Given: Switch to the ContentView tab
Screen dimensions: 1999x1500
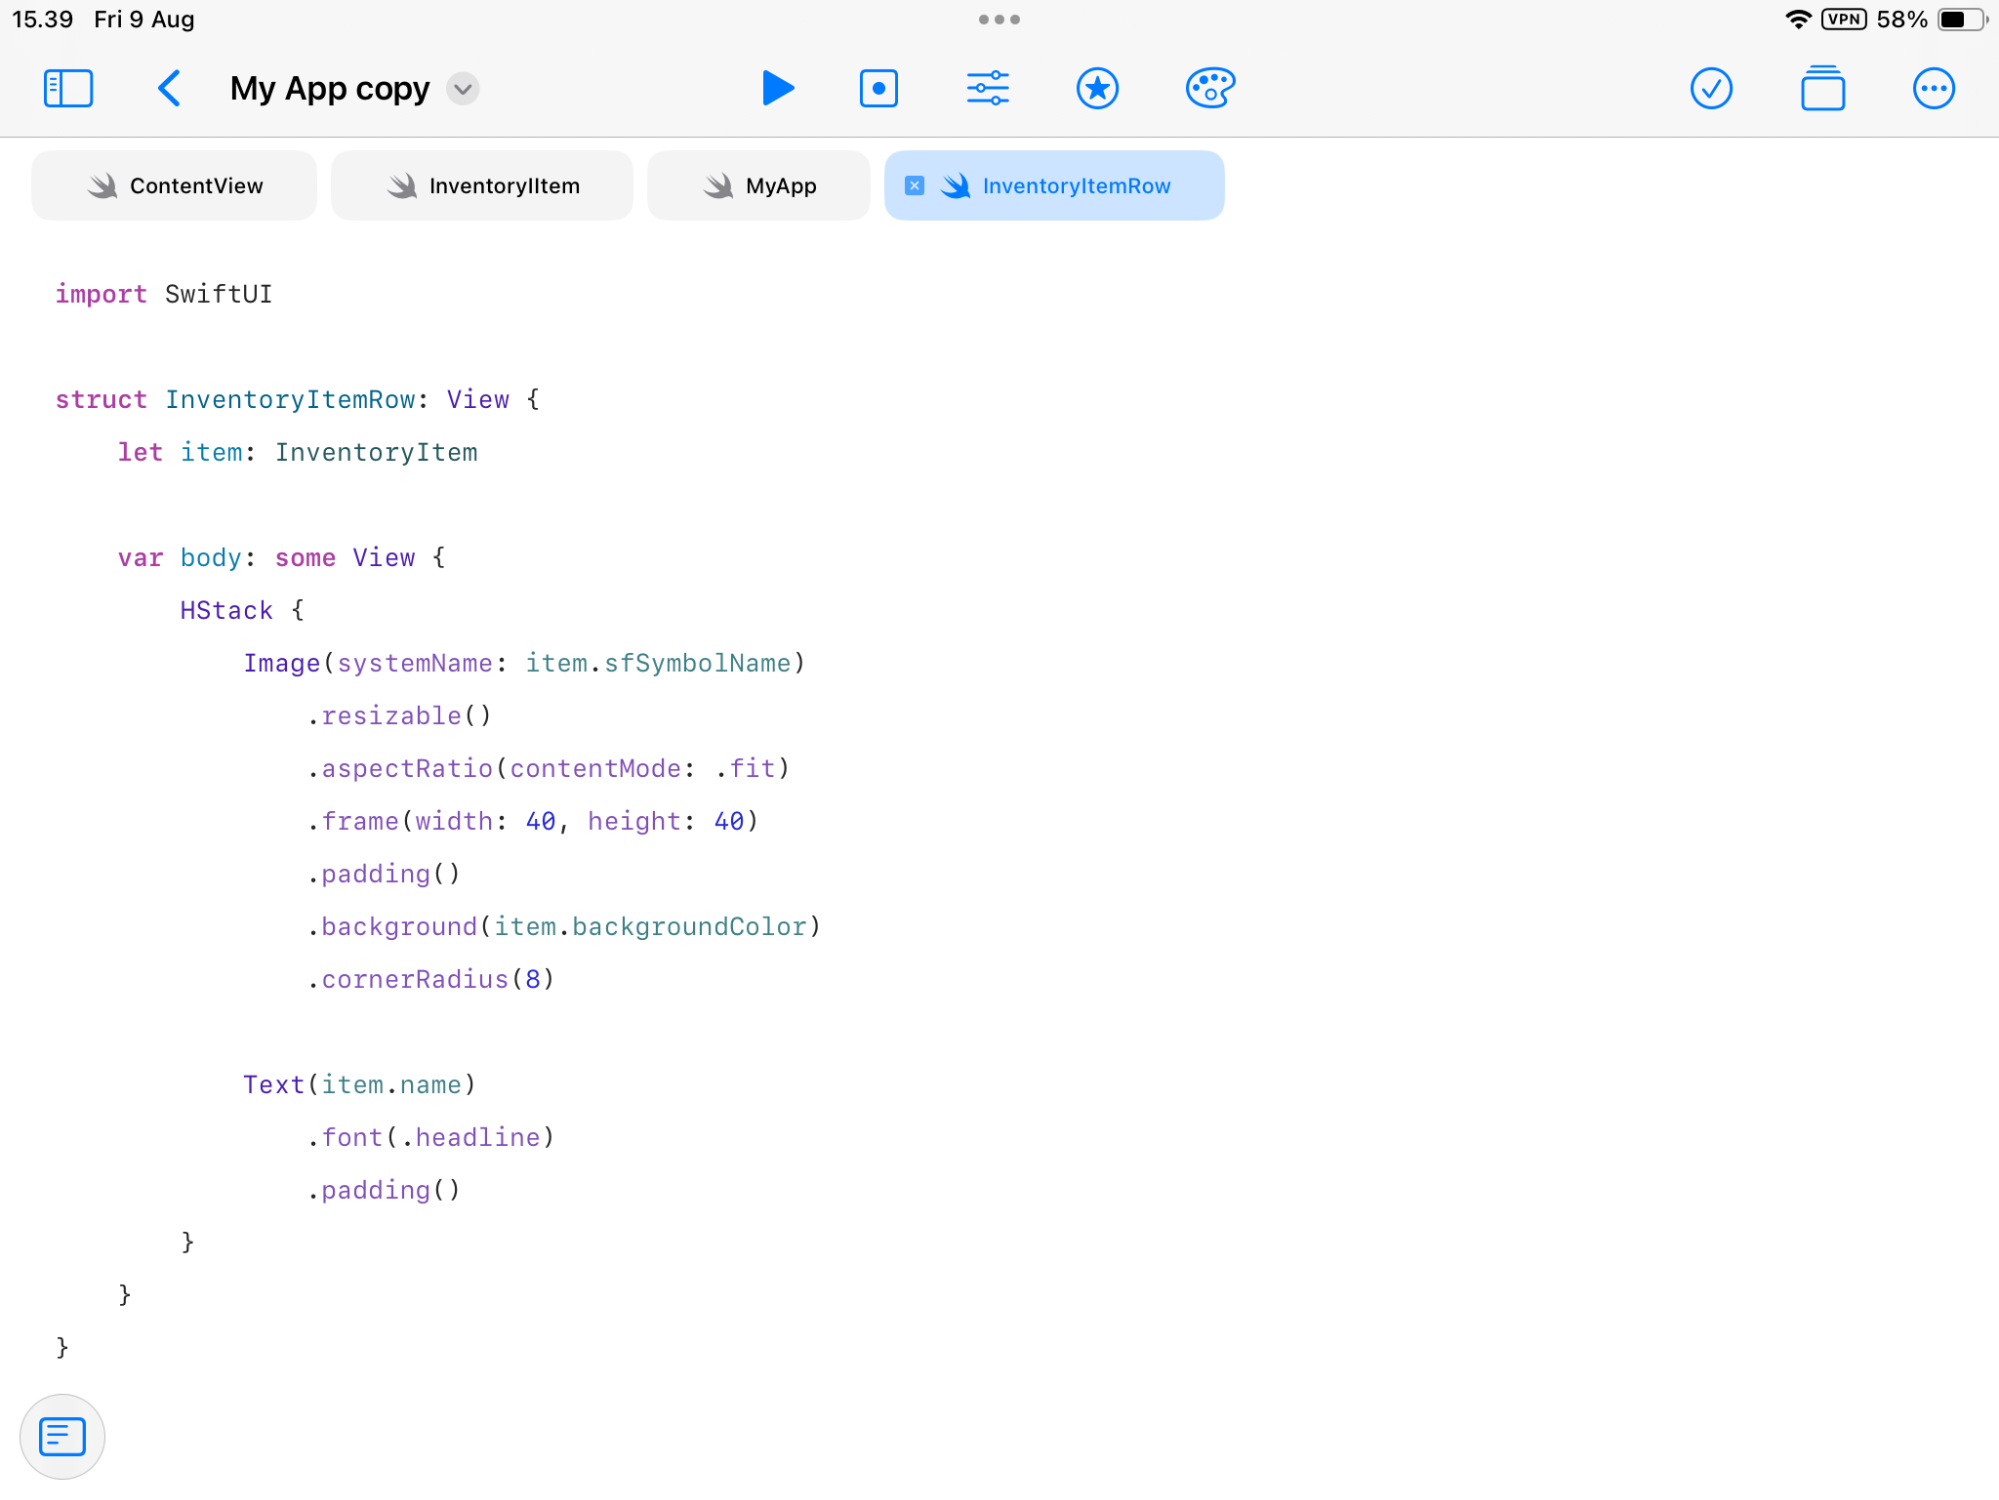Looking at the screenshot, I should (x=173, y=185).
